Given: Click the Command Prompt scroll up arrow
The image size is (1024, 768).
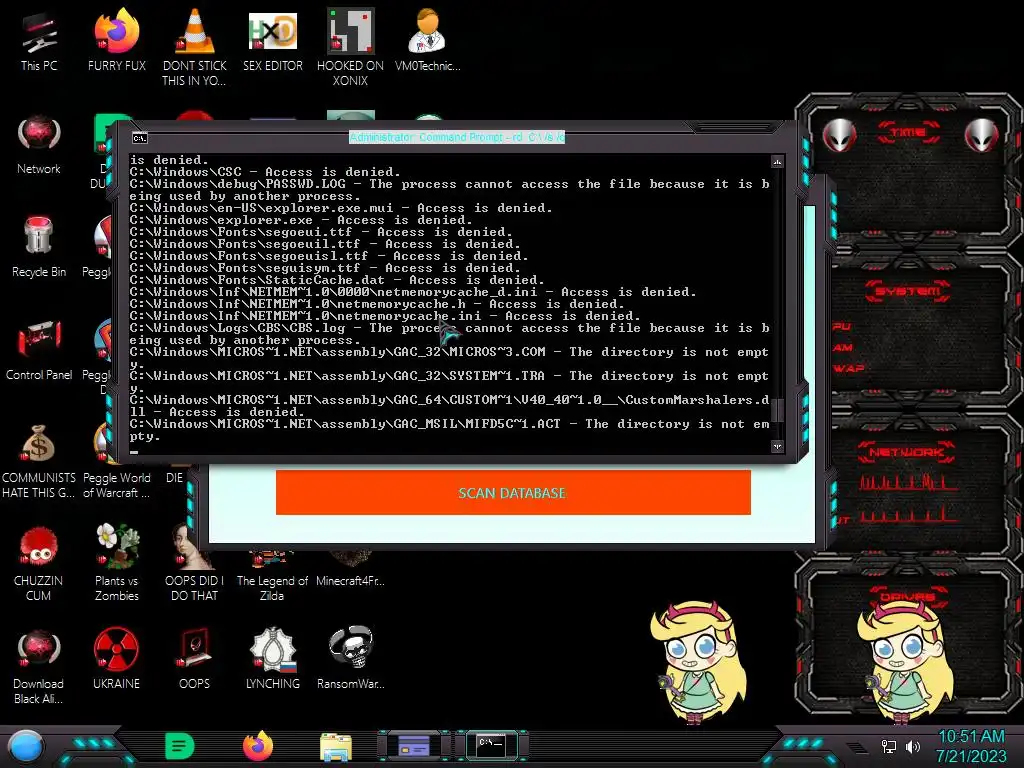Looking at the screenshot, I should (x=777, y=161).
